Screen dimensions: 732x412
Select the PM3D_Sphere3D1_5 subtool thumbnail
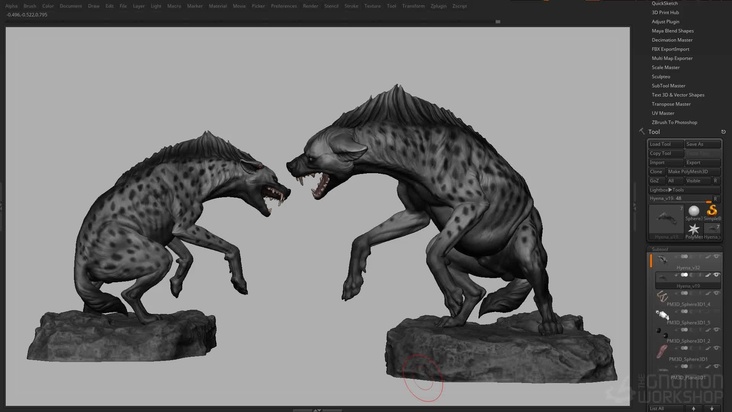pyautogui.click(x=662, y=314)
